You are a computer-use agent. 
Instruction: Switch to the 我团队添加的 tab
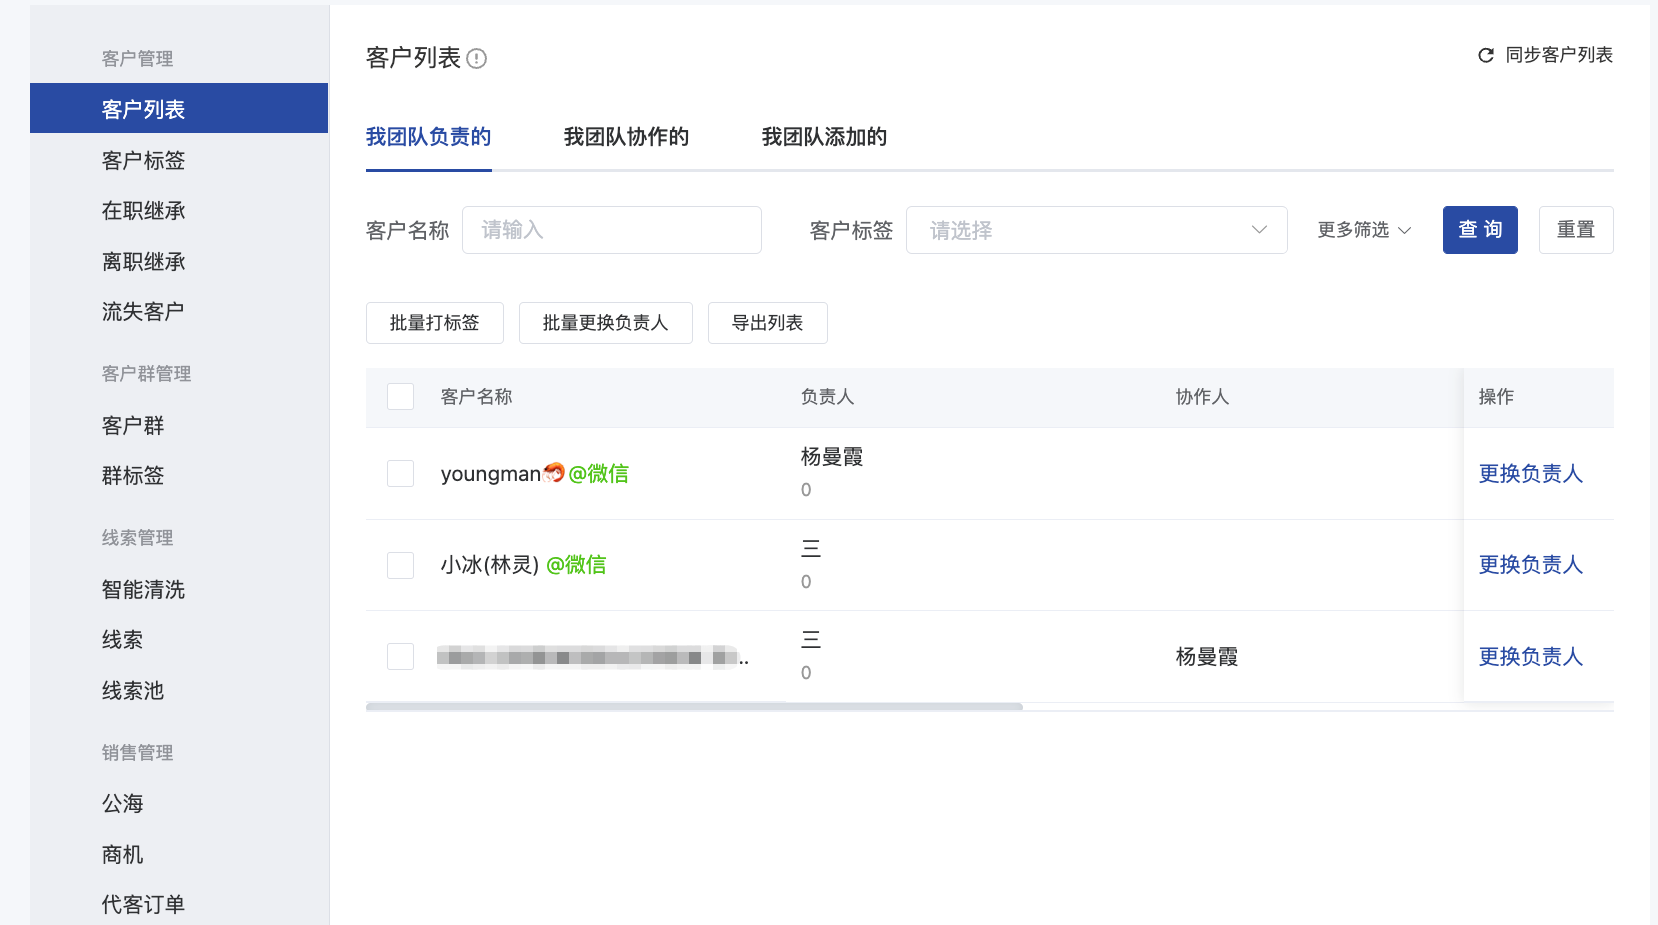click(x=824, y=137)
